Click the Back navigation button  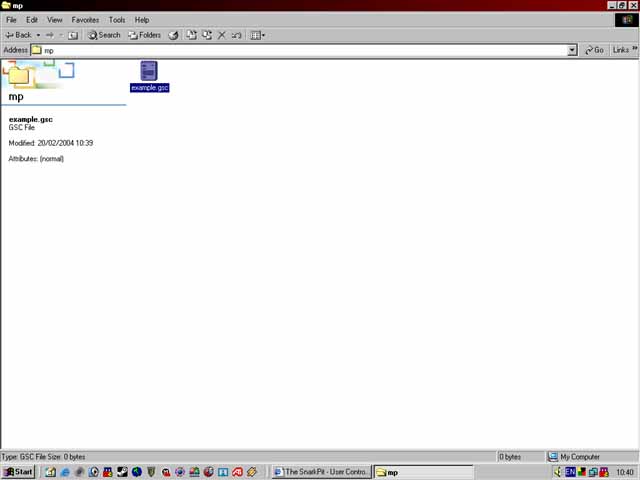coord(18,35)
